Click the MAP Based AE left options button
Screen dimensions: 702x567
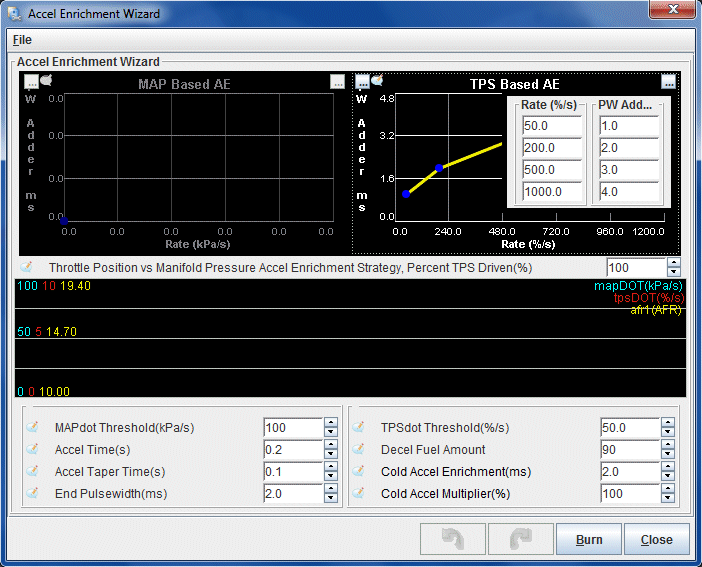pos(31,82)
